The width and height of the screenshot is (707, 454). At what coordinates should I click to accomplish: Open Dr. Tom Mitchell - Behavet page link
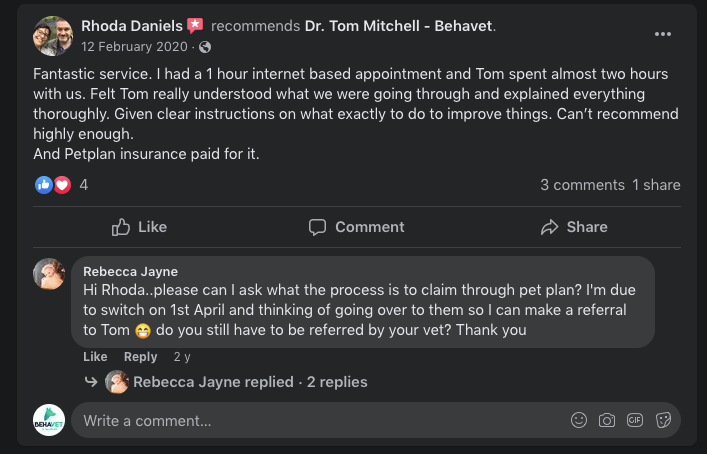[x=399, y=24]
